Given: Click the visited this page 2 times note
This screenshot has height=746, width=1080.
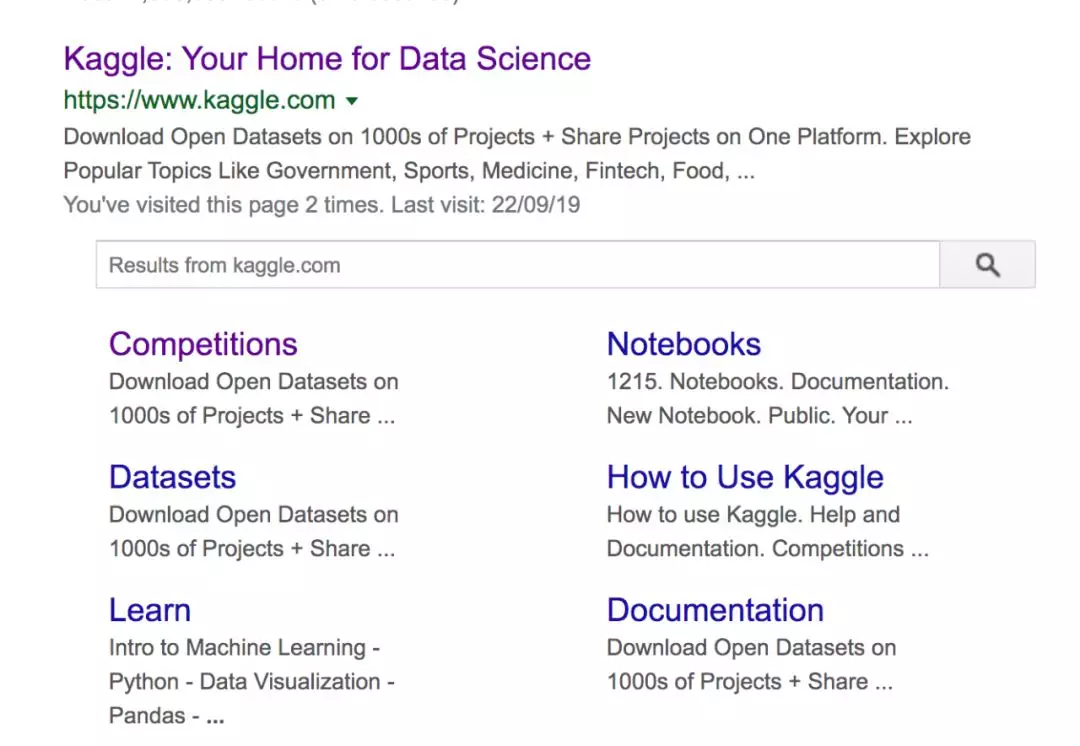Looking at the screenshot, I should (x=224, y=205).
